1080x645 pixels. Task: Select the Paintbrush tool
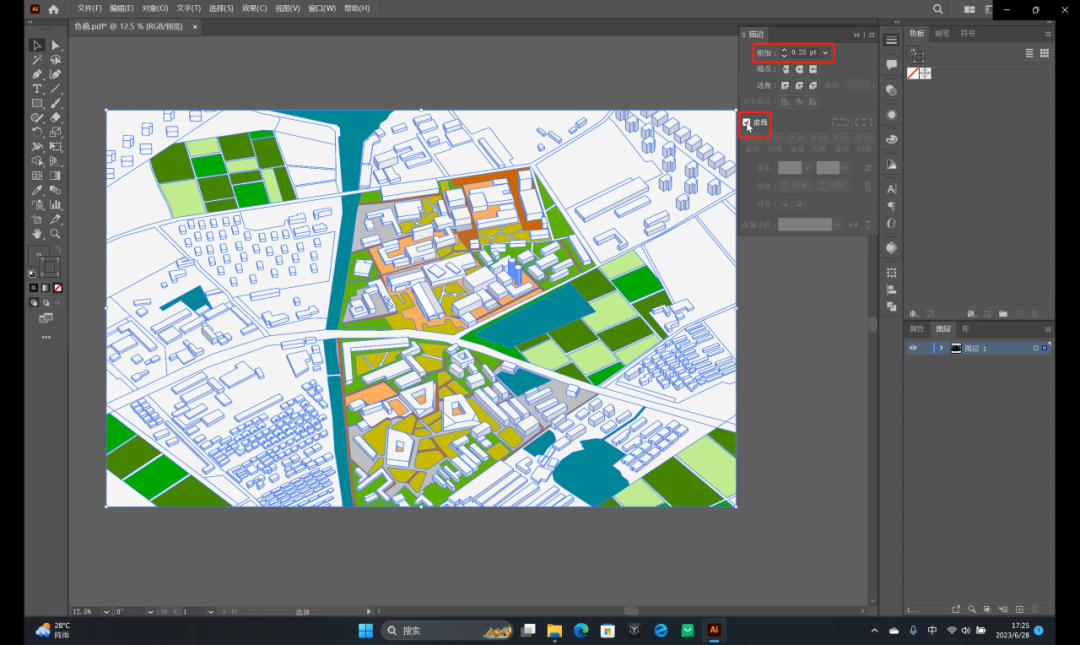coord(56,103)
